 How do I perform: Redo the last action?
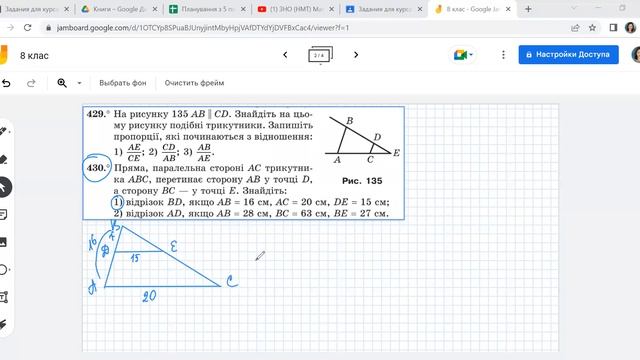pos(31,83)
